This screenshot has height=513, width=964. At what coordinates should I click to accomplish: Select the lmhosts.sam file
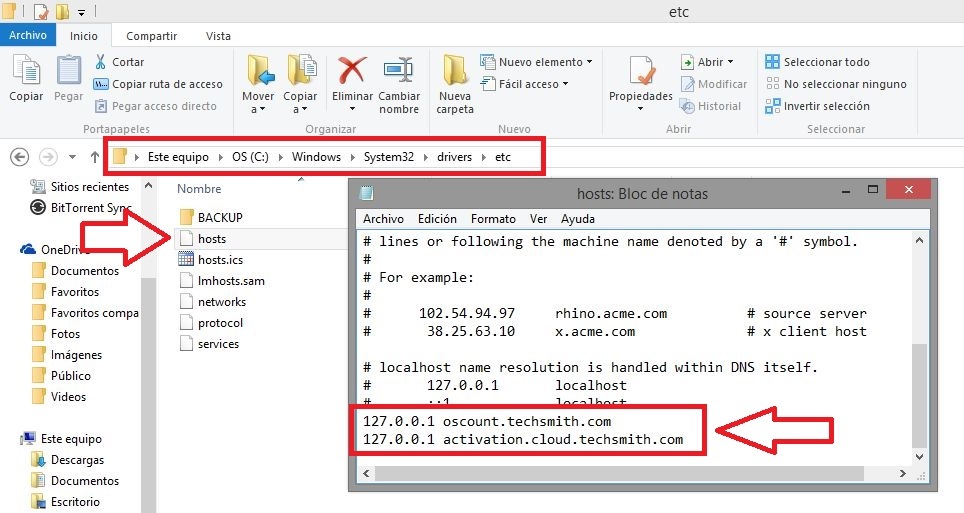coord(222,280)
